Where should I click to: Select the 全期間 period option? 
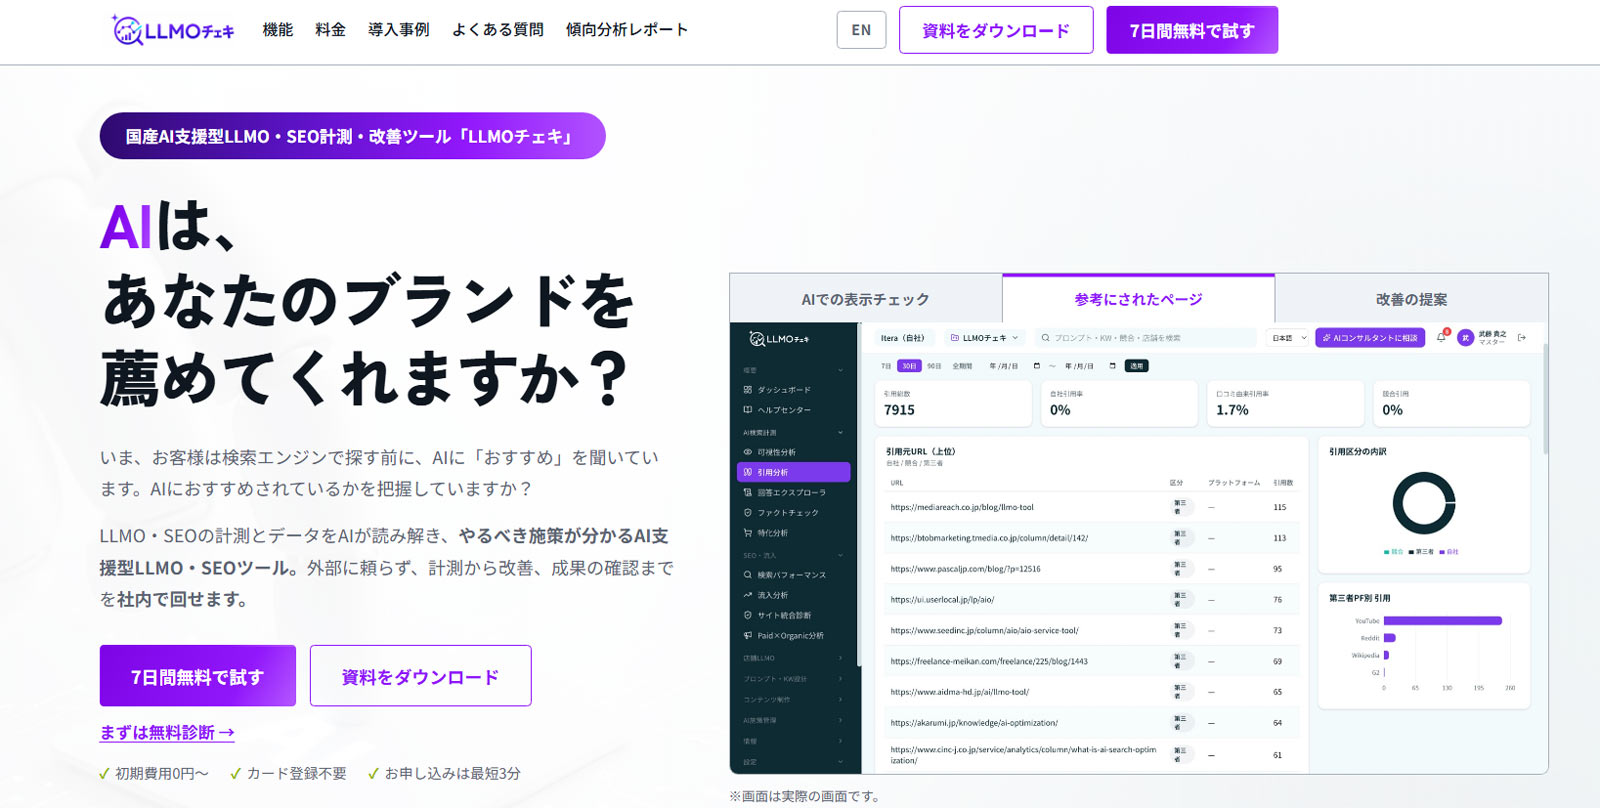(x=962, y=366)
